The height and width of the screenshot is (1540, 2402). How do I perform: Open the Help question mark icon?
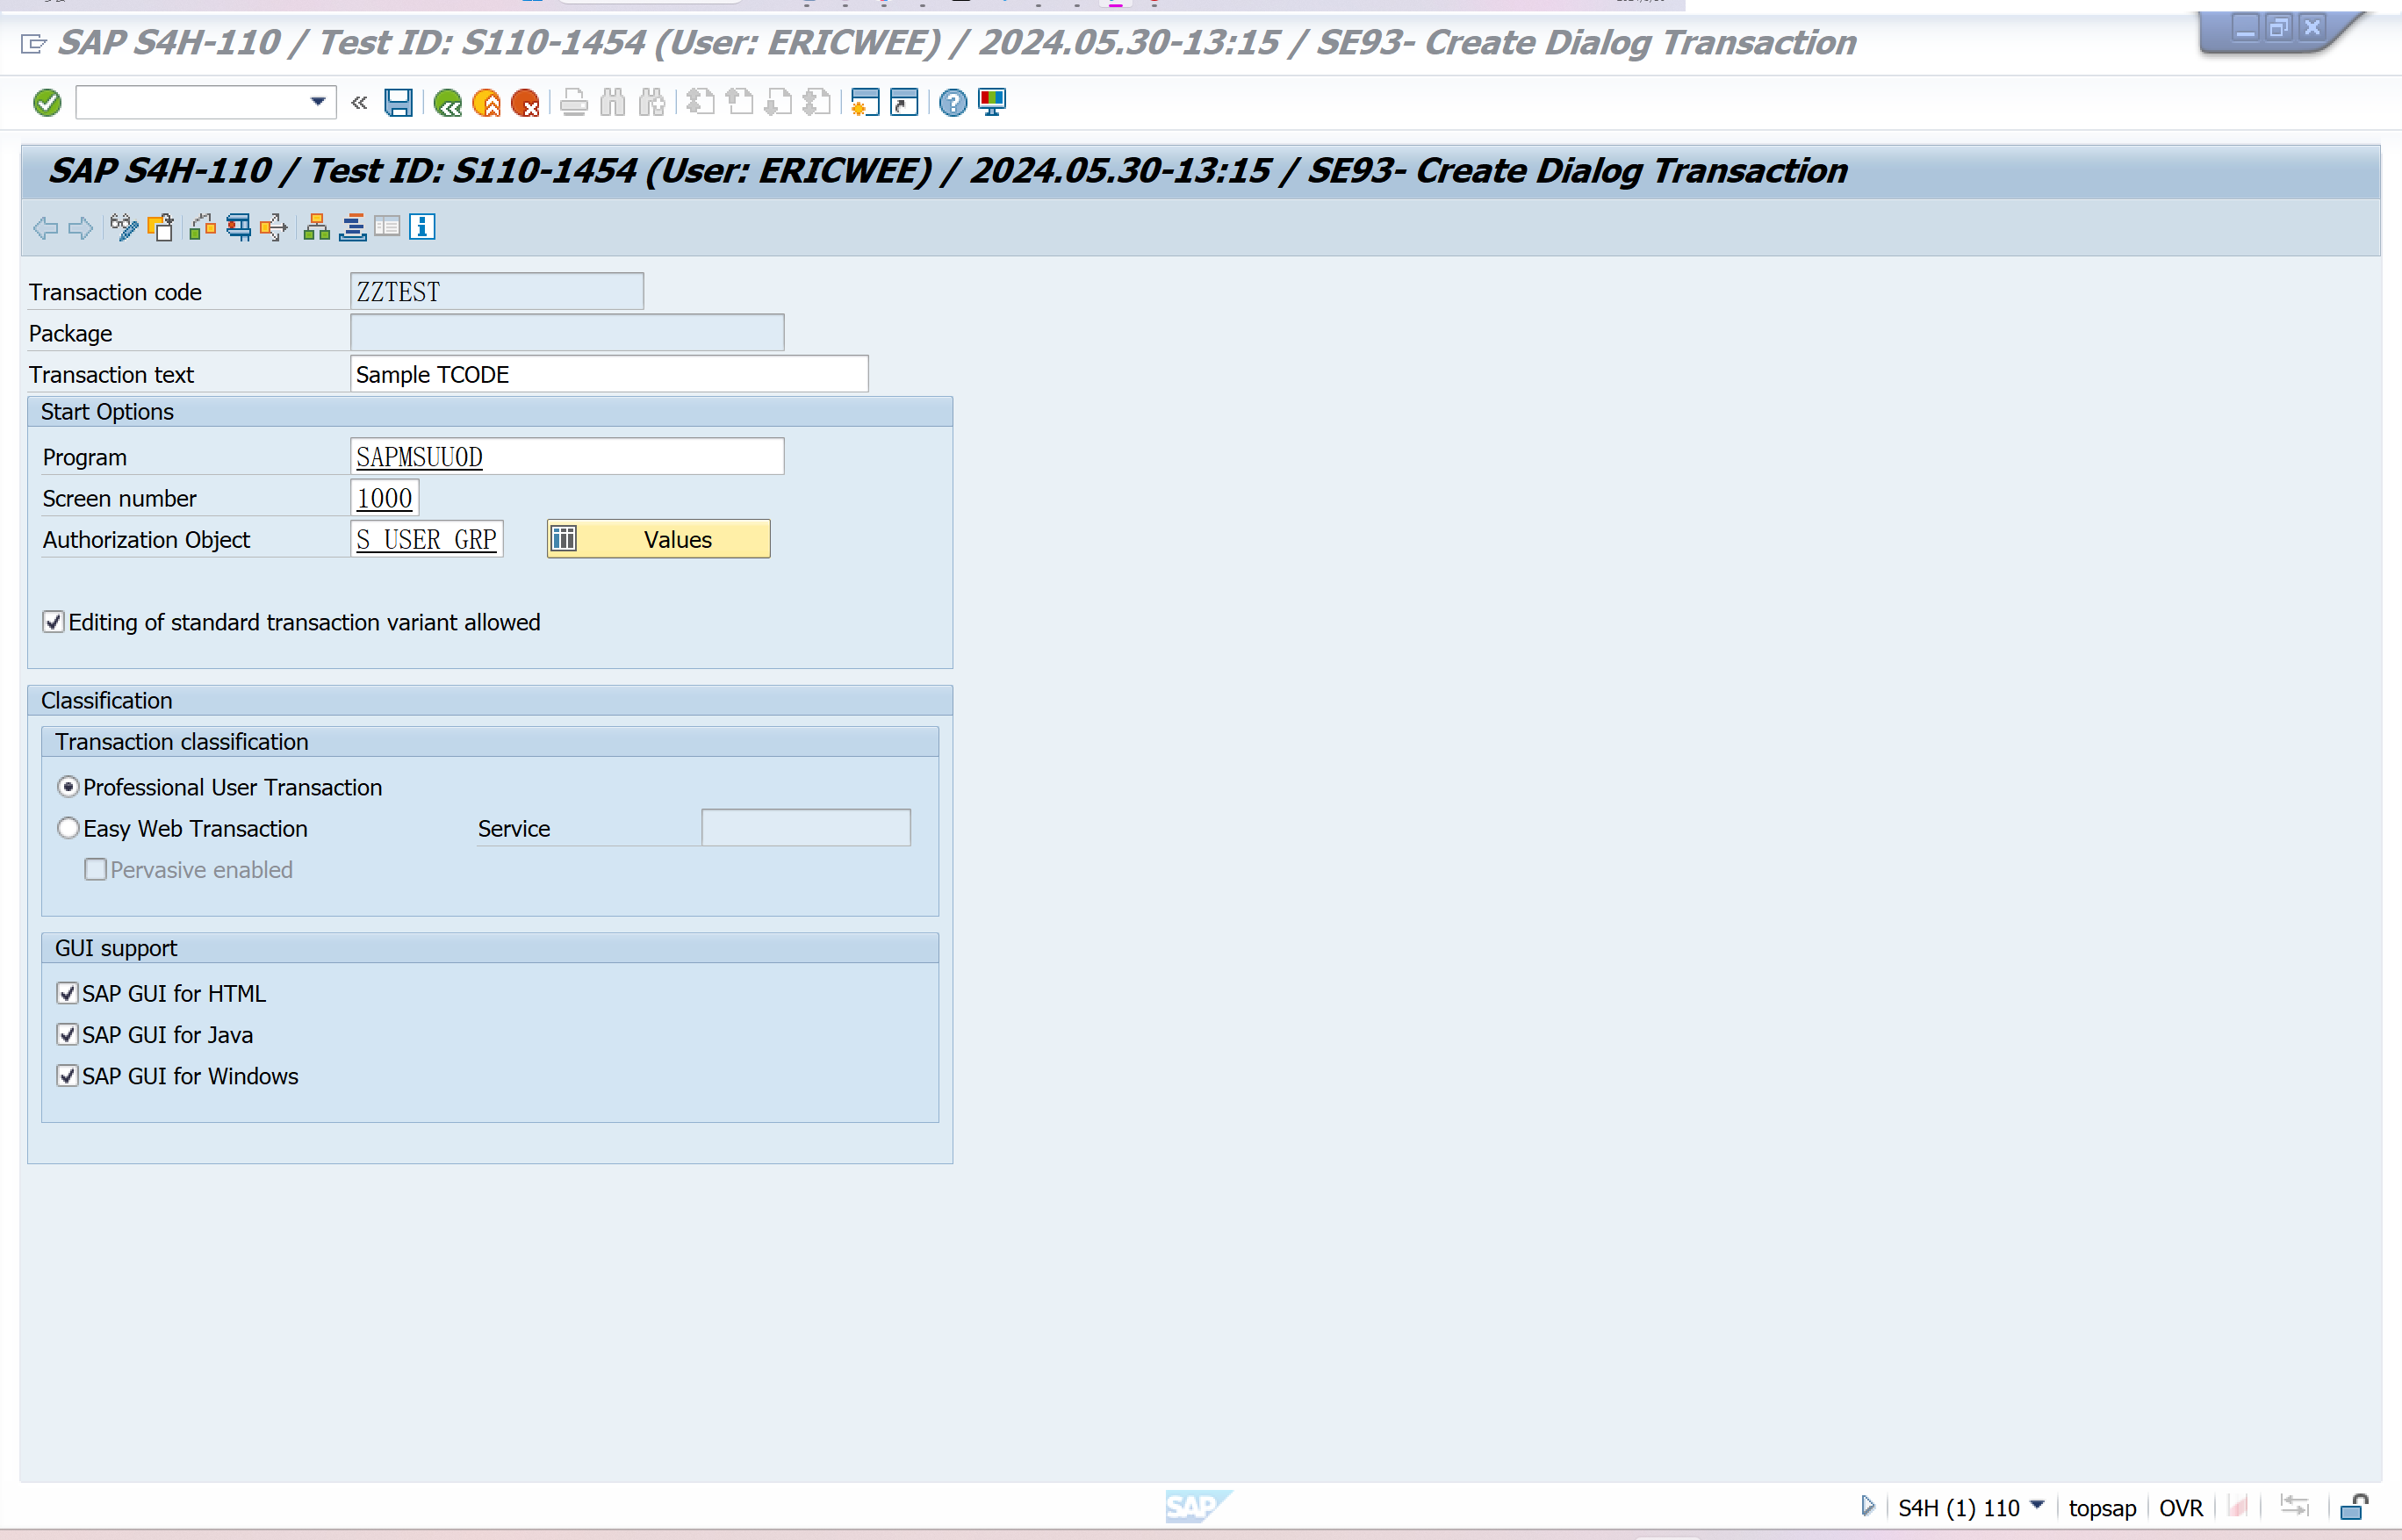point(953,103)
